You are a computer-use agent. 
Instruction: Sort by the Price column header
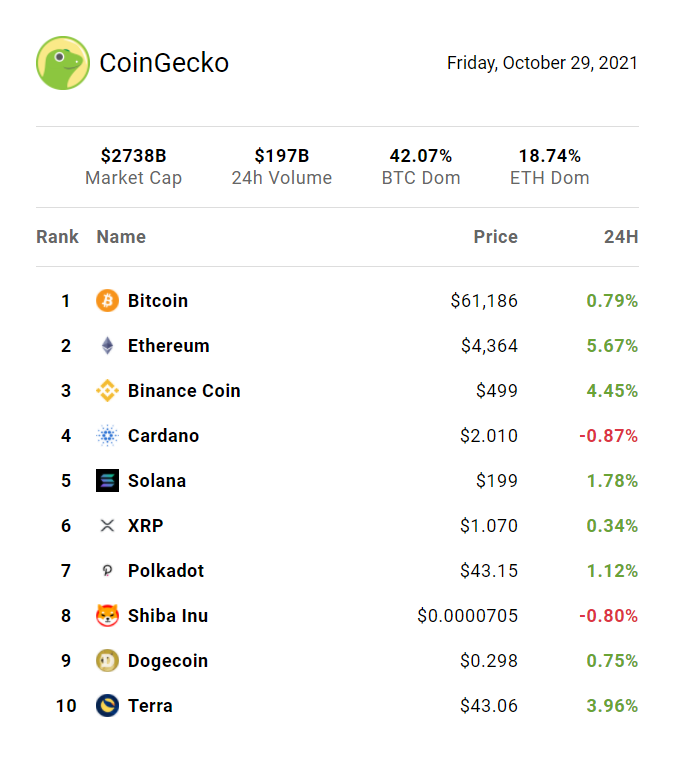(495, 237)
